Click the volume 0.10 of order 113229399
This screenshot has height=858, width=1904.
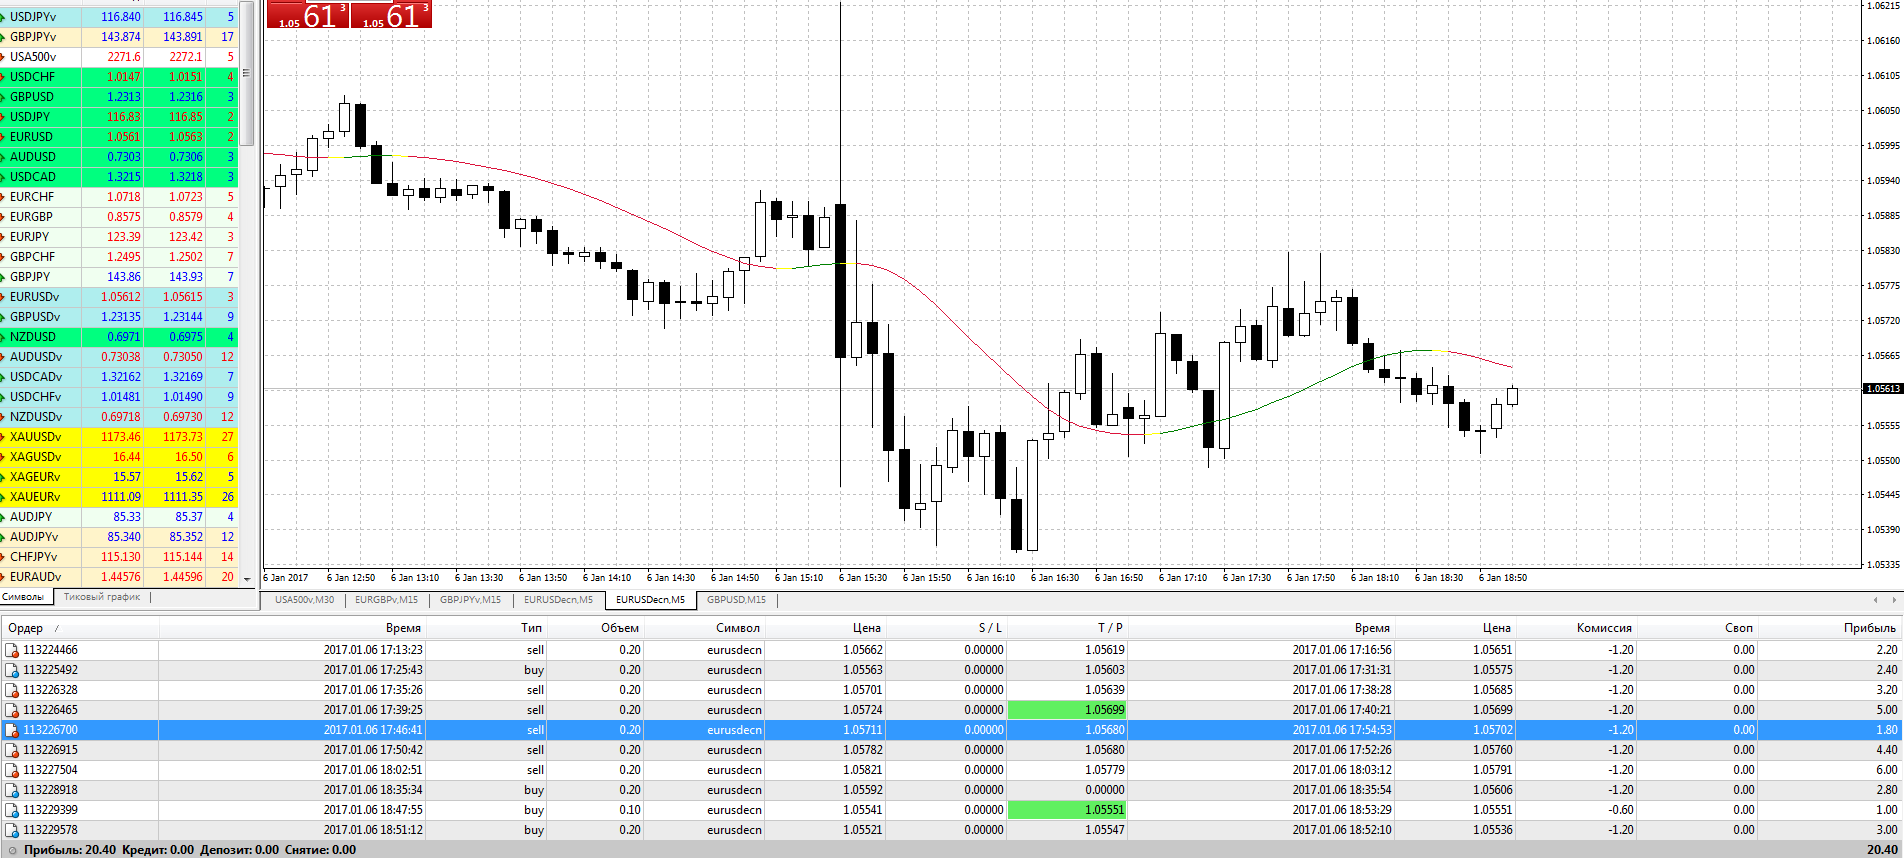coord(630,810)
